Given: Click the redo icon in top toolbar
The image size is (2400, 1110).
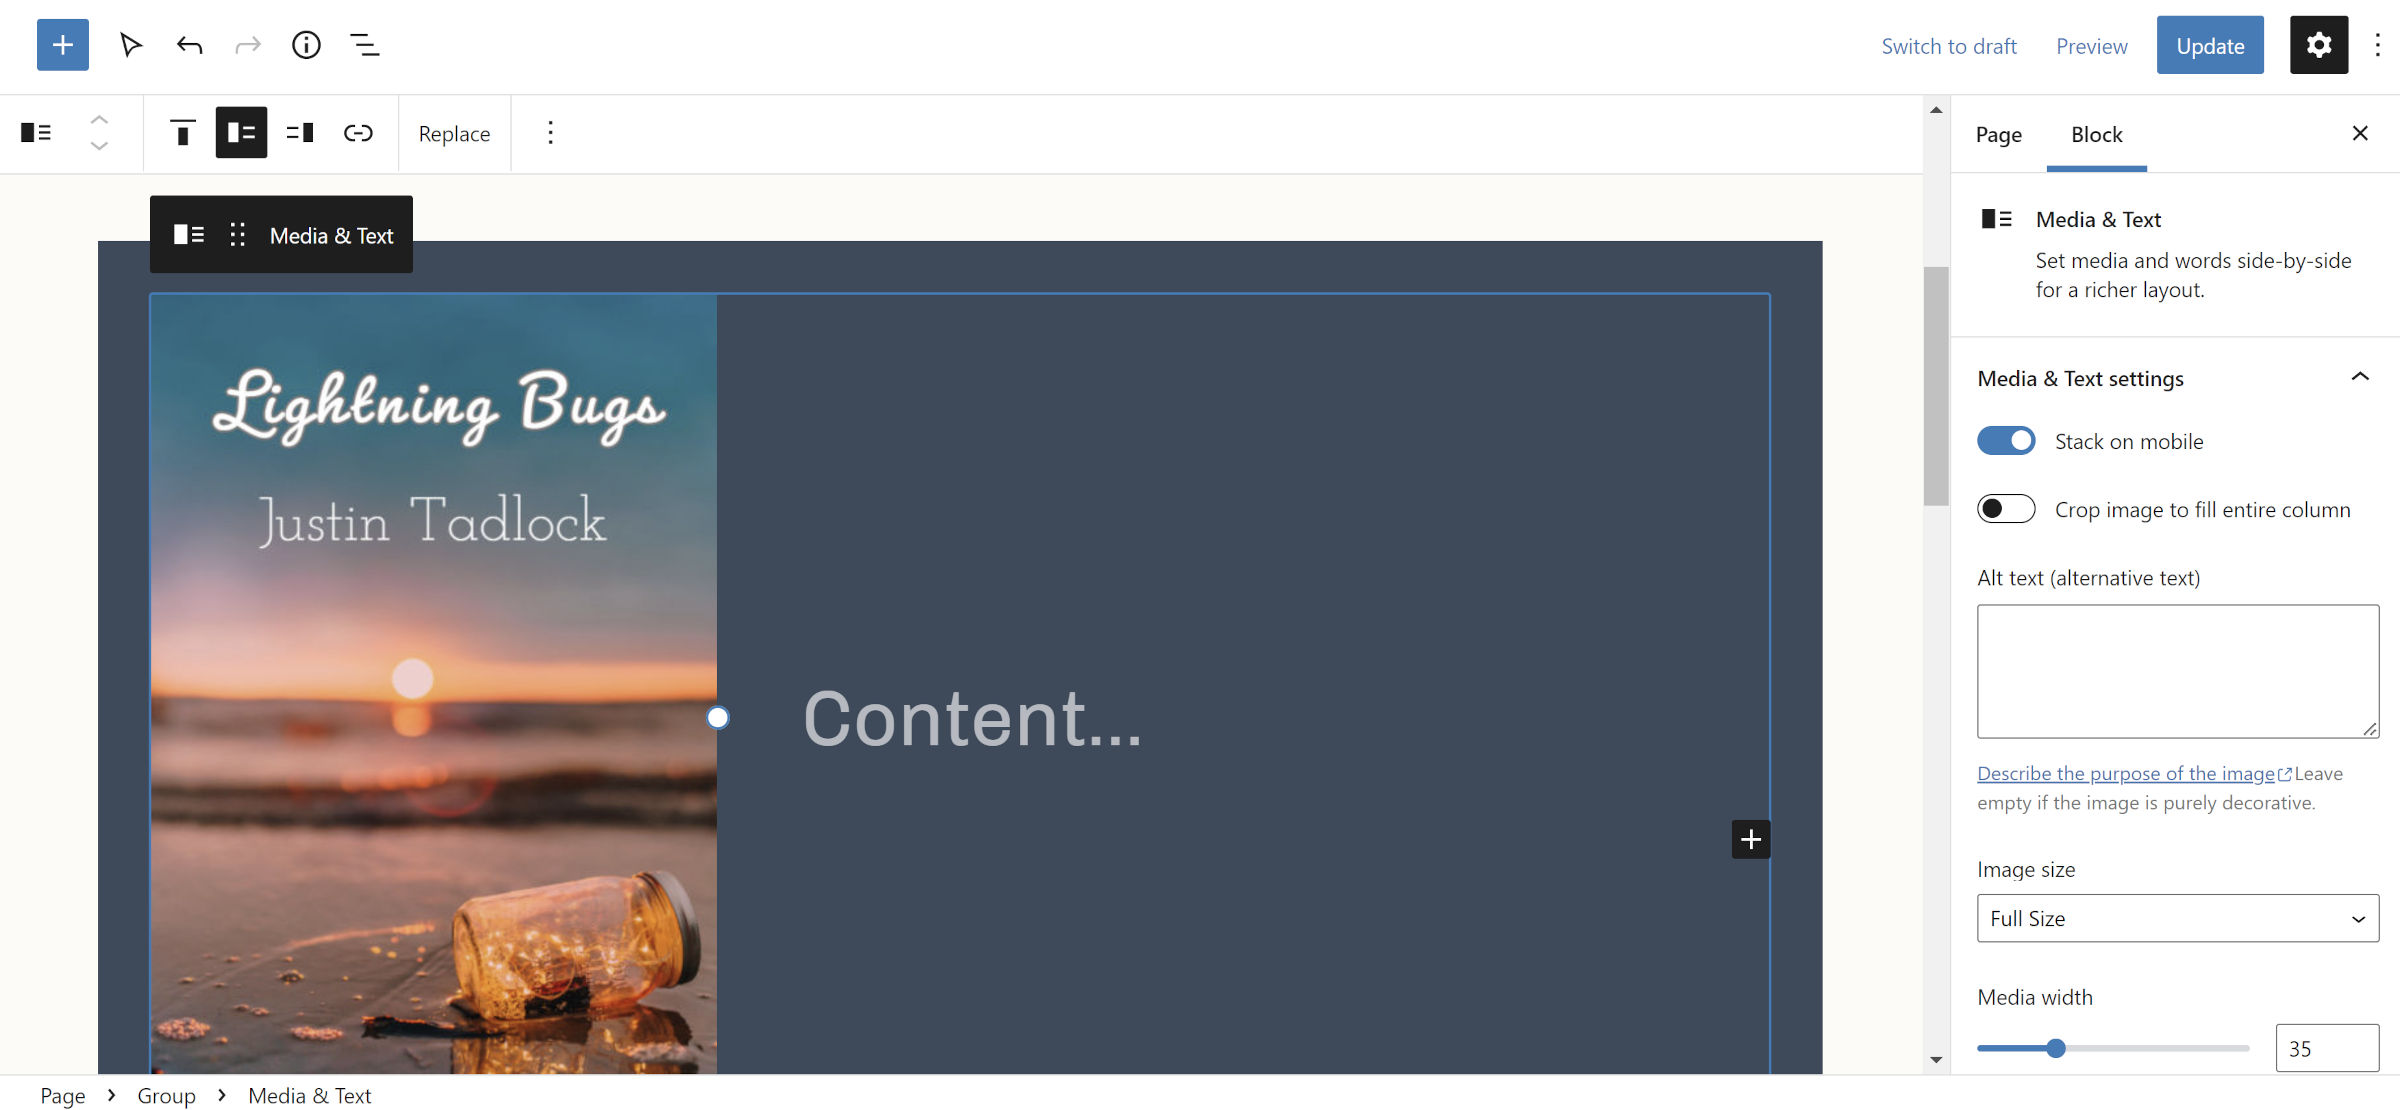Looking at the screenshot, I should tap(246, 44).
